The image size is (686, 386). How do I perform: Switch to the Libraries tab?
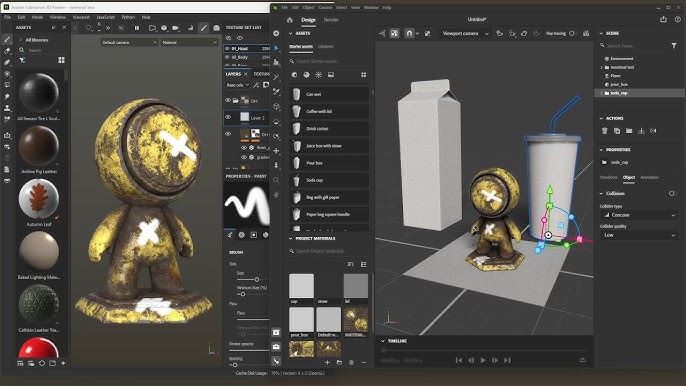pos(326,46)
